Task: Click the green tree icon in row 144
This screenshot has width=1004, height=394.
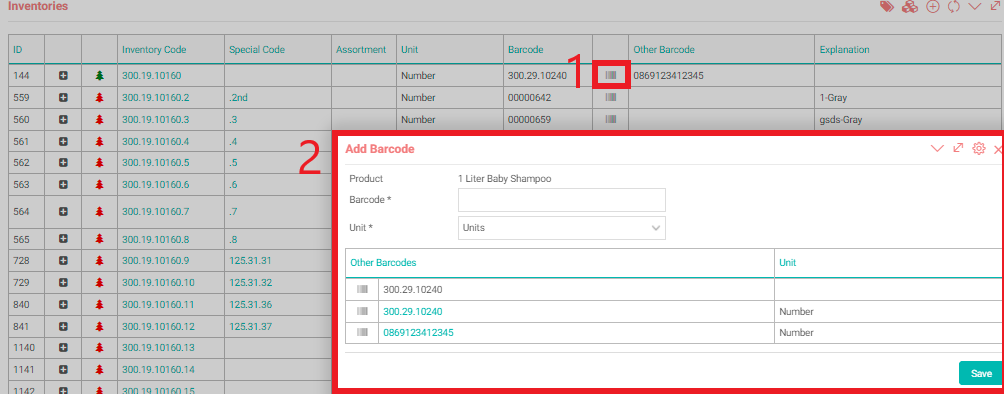Action: (x=99, y=76)
